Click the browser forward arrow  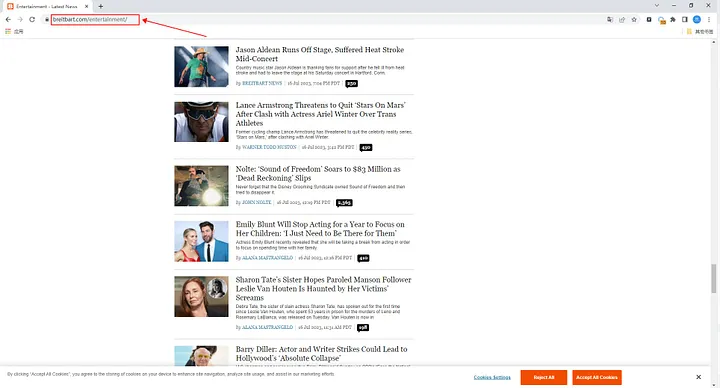[x=20, y=19]
